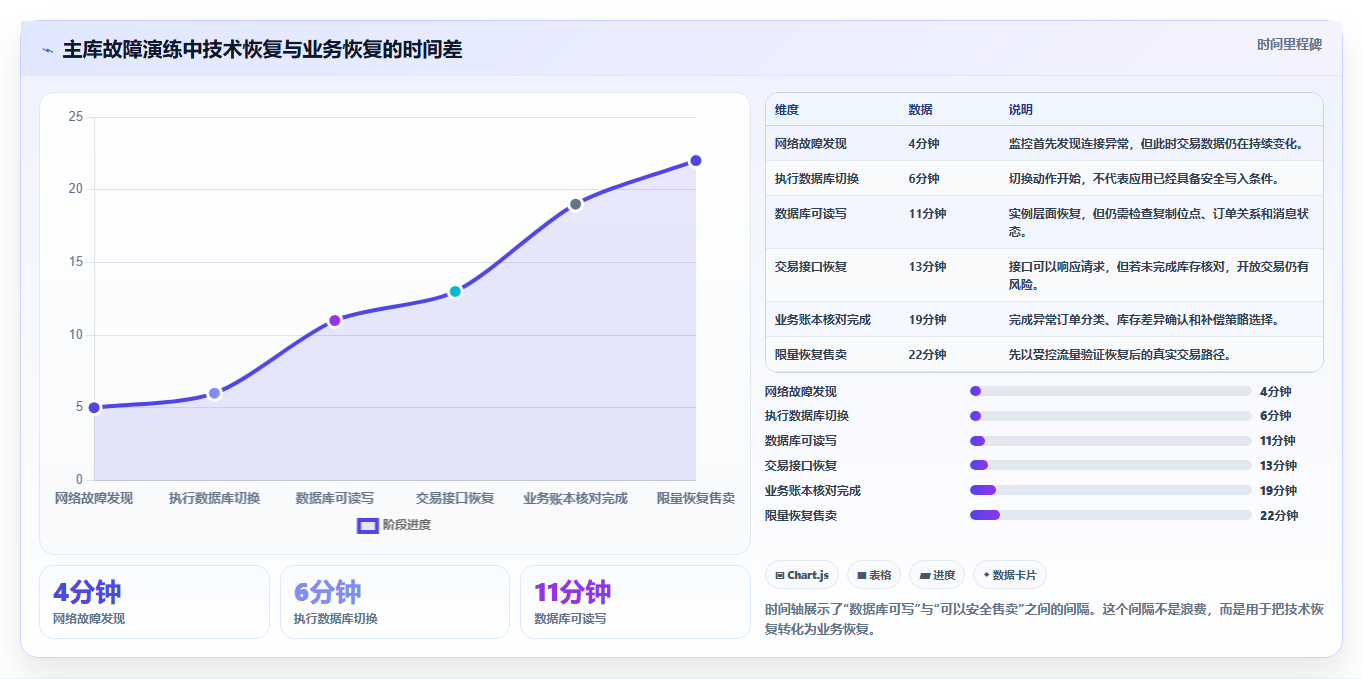Click the 19分钟 table value
1363x679 pixels.
coord(927,320)
